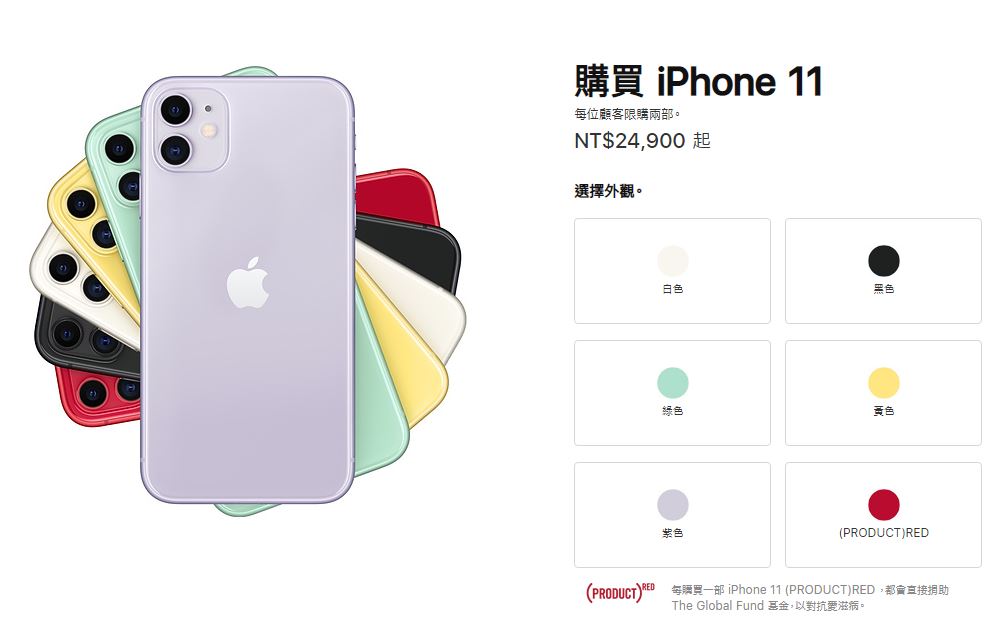
Task: Click the lavender purple circle swatch
Action: coord(673,504)
